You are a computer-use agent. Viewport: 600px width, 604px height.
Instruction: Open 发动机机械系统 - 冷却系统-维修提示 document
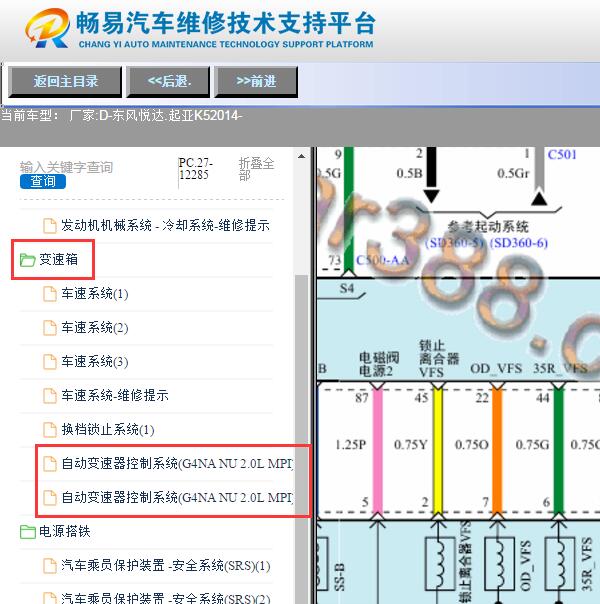click(x=165, y=225)
